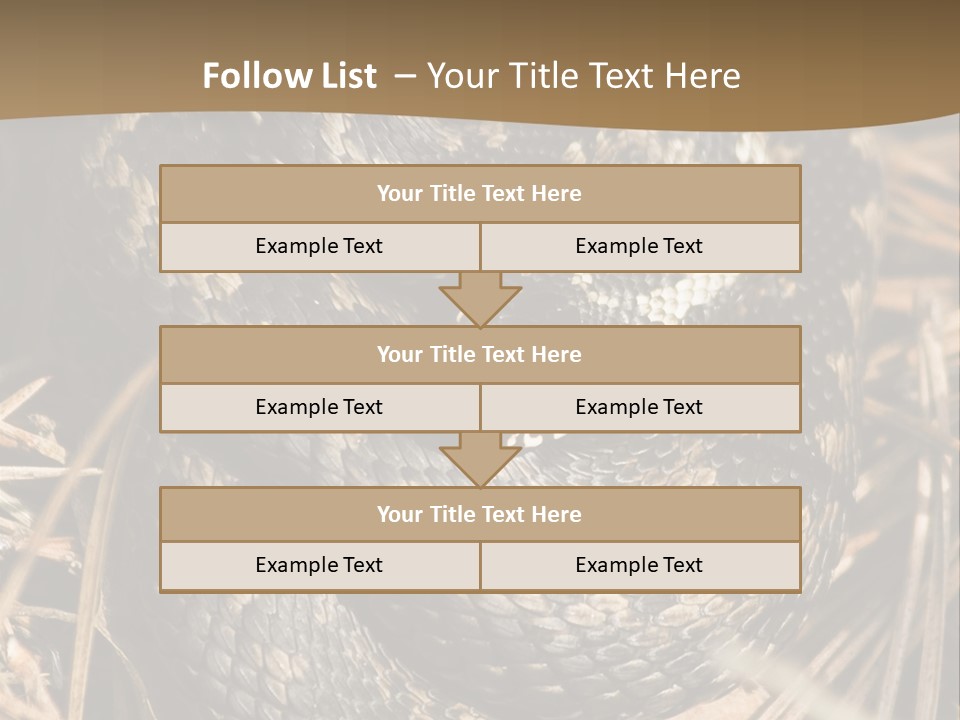The image size is (960, 720).
Task: Click the middle block's left Example Text cell
Action: pyautogui.click(x=319, y=407)
